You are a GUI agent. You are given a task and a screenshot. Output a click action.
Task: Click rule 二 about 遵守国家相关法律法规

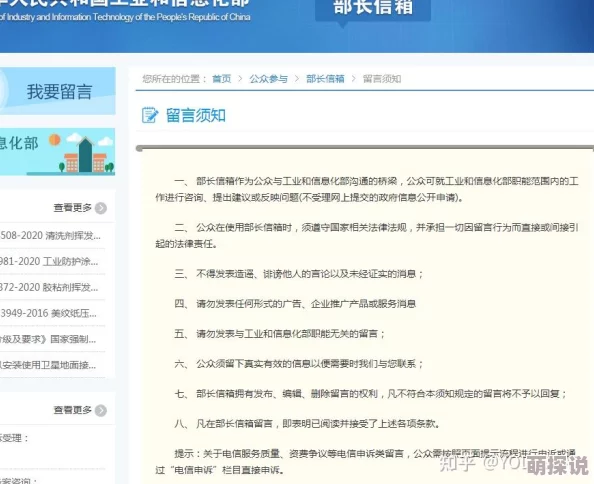tap(367, 236)
